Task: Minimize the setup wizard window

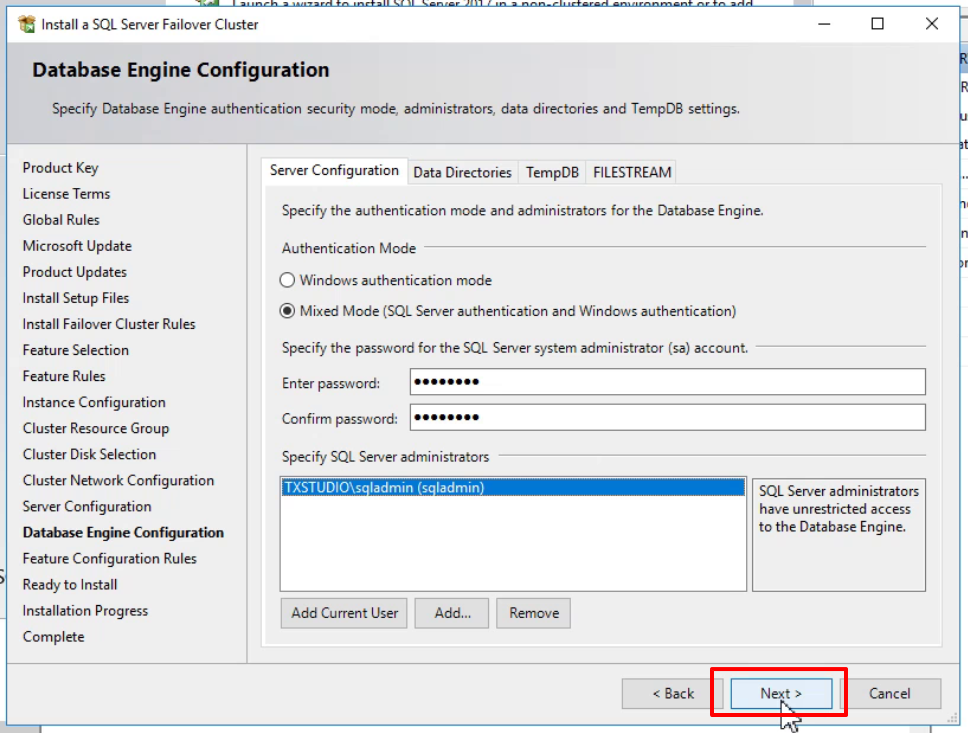Action: click(x=824, y=24)
